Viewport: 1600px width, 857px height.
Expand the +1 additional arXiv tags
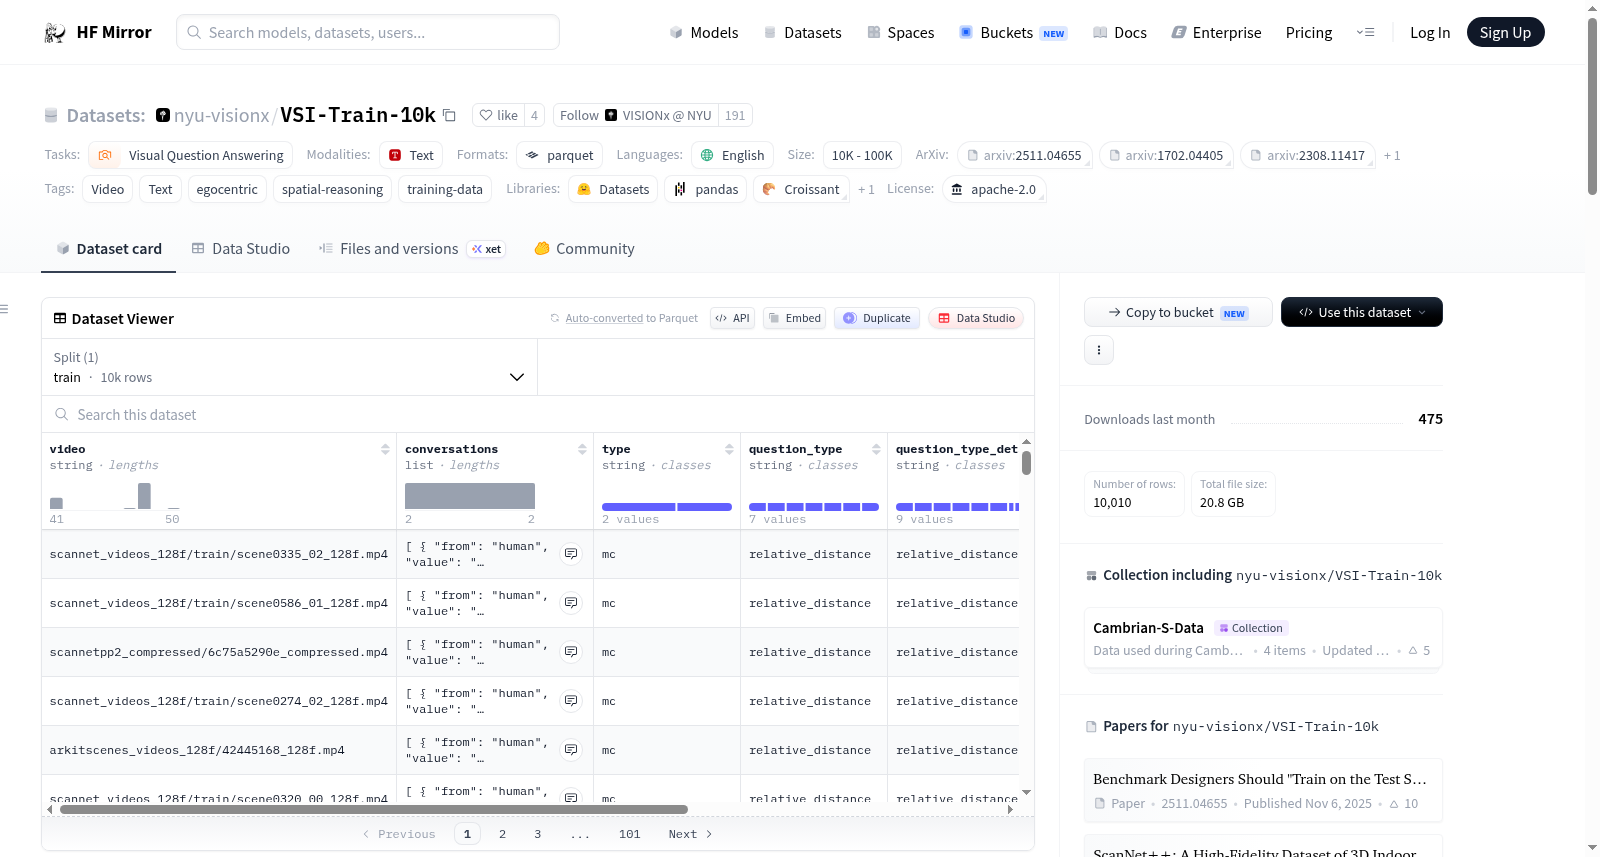(1392, 155)
